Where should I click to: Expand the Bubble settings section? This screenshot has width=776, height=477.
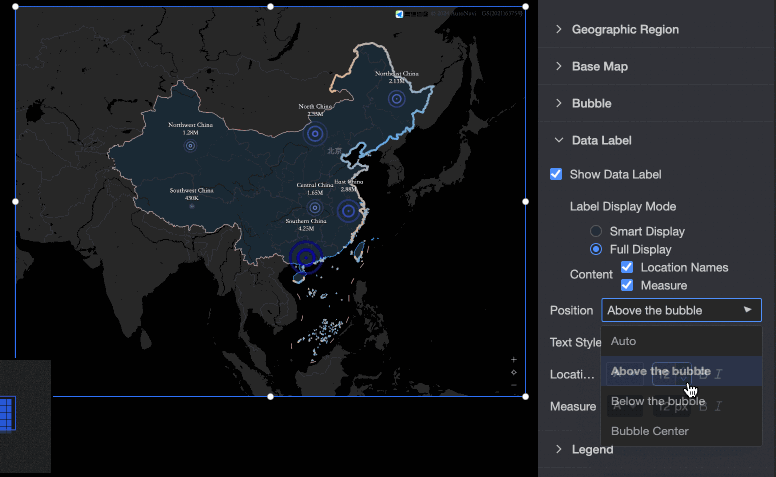pos(591,103)
